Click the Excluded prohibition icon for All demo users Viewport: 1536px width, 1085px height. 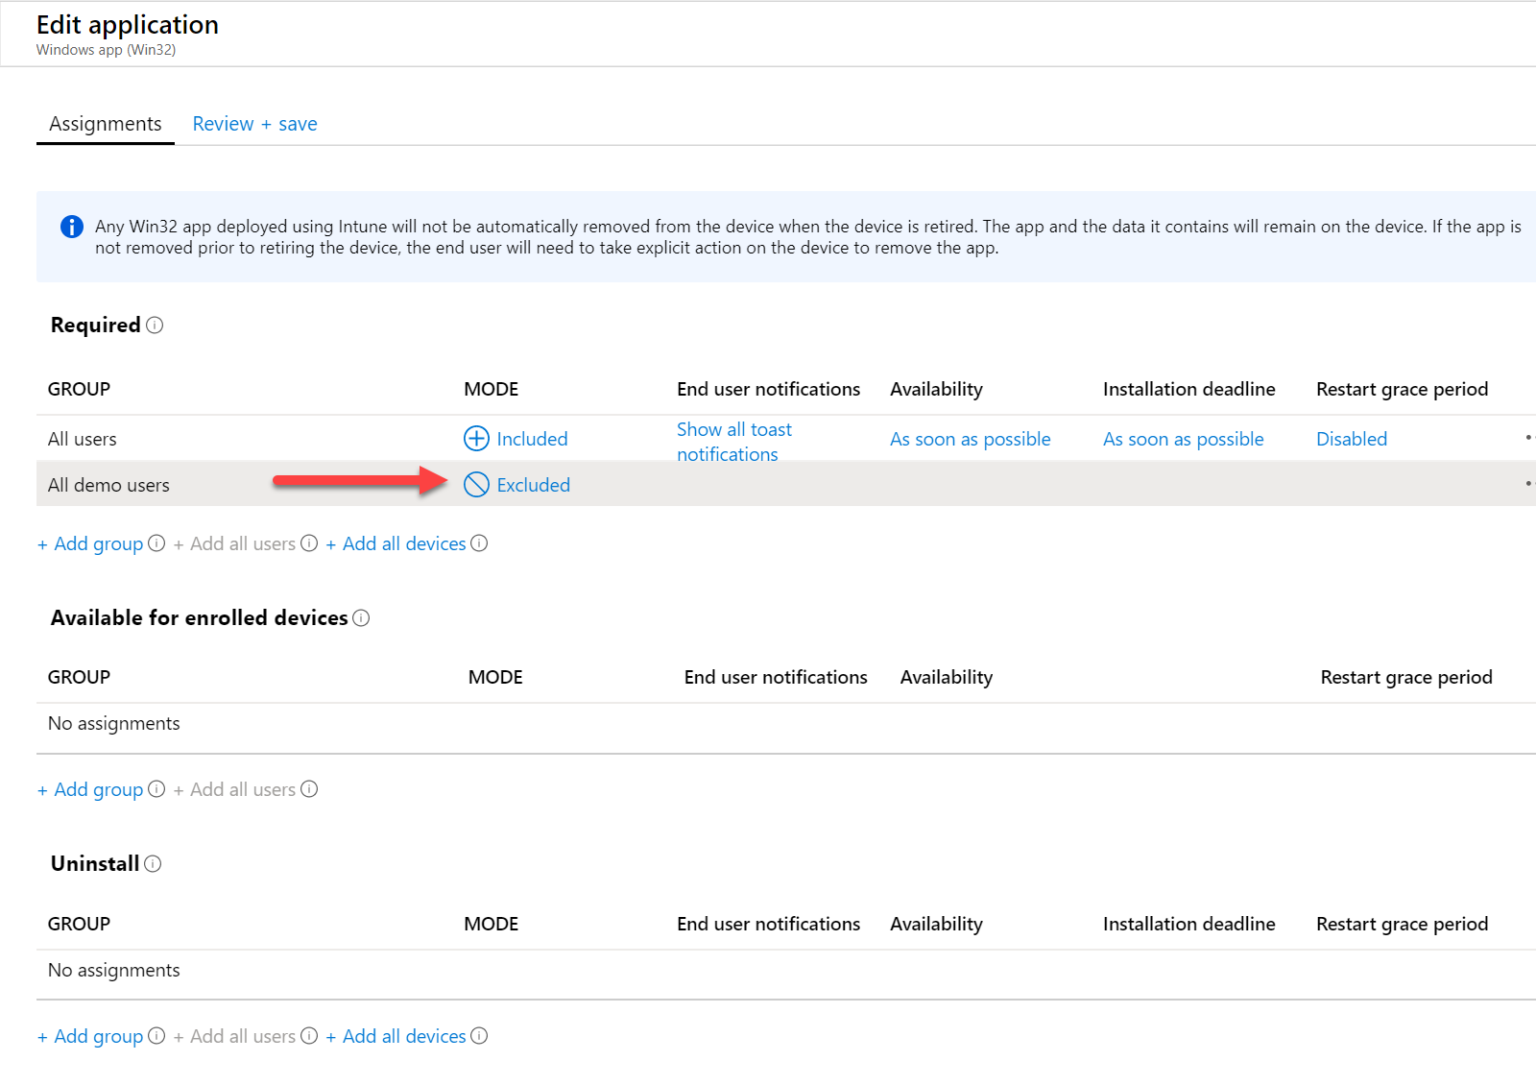point(476,484)
